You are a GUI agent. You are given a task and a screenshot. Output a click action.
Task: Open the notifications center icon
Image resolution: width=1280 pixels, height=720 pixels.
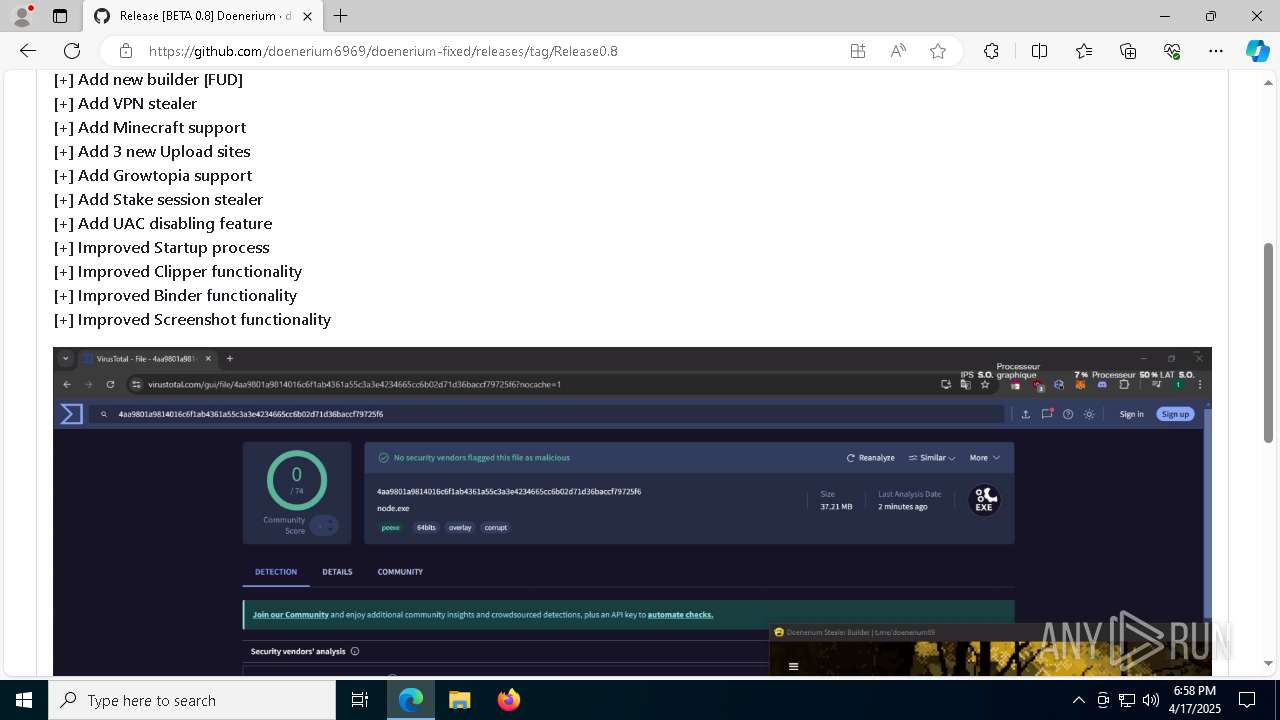(x=1247, y=700)
